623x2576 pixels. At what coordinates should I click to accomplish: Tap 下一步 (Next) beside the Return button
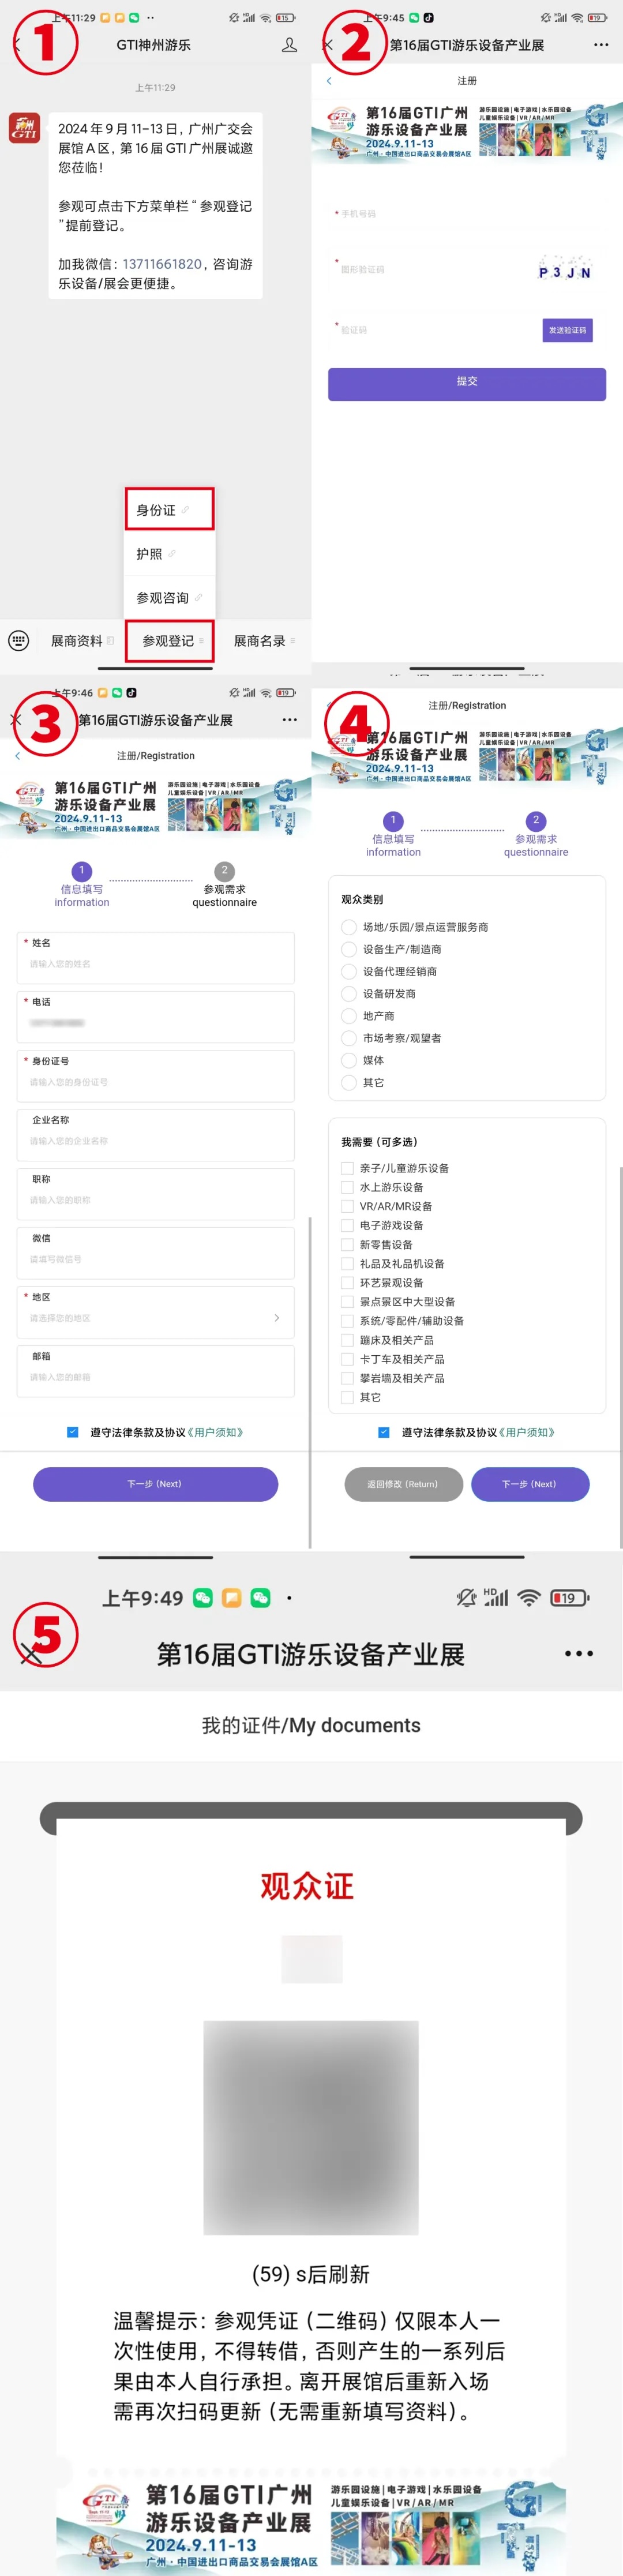click(530, 1484)
